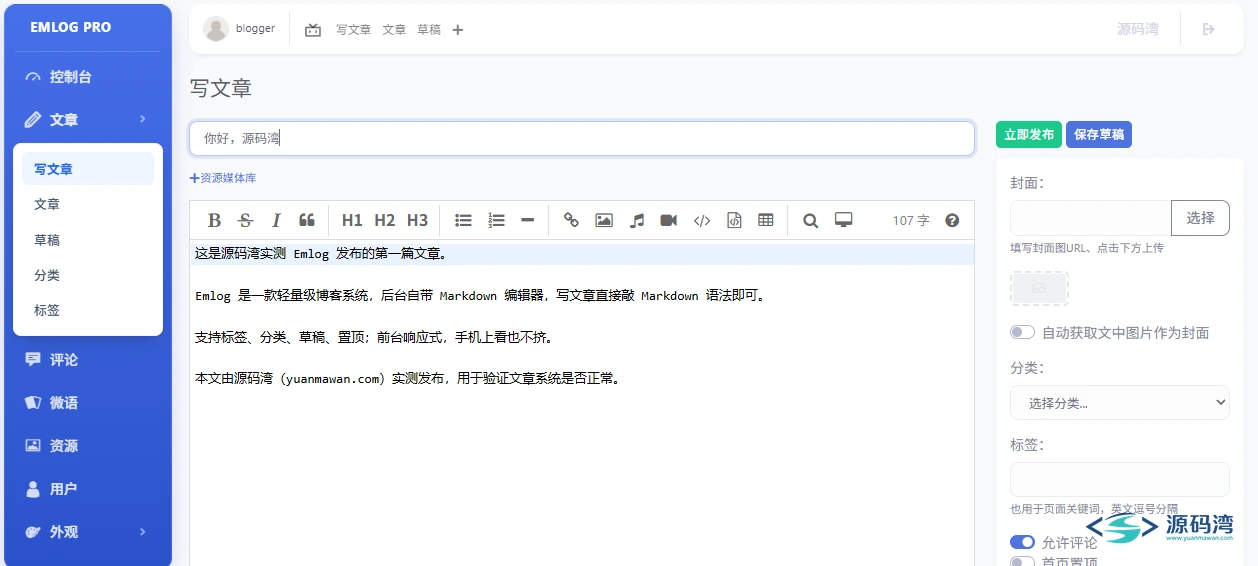The image size is (1258, 566).
Task: Insert a horizontal rule
Action: click(x=528, y=220)
